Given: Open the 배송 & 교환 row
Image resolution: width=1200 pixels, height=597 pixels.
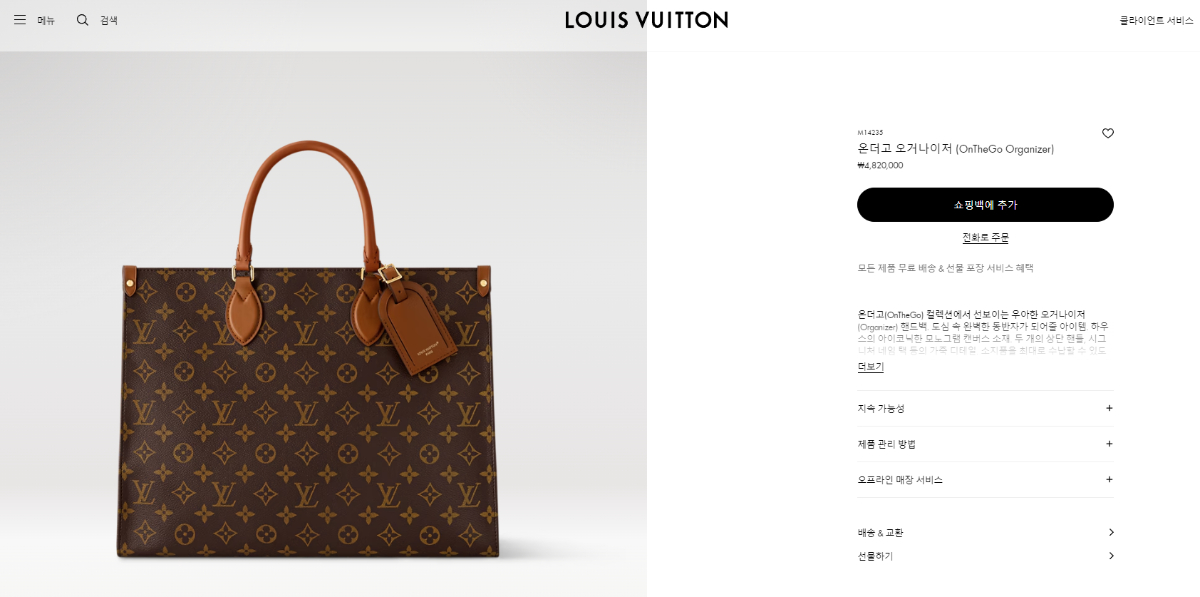Looking at the screenshot, I should 985,532.
